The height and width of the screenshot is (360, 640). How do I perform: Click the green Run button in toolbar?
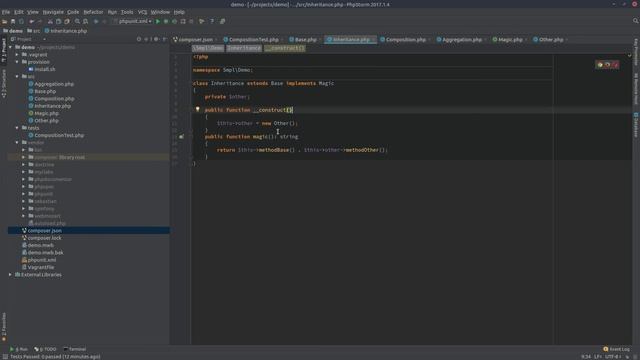point(158,21)
